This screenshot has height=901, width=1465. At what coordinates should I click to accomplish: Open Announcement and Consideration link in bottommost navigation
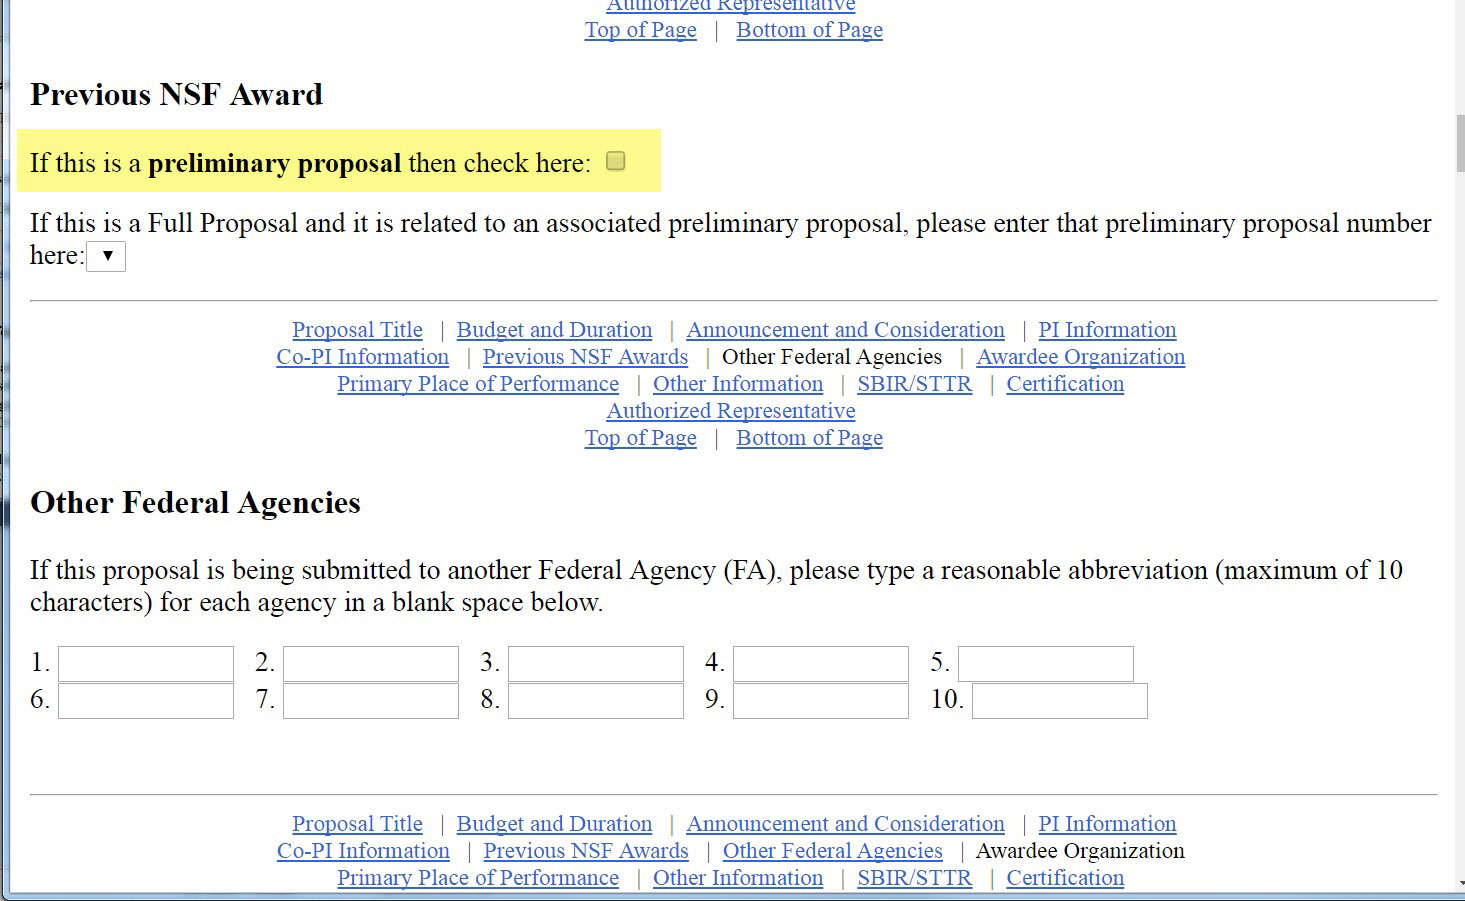(x=845, y=824)
